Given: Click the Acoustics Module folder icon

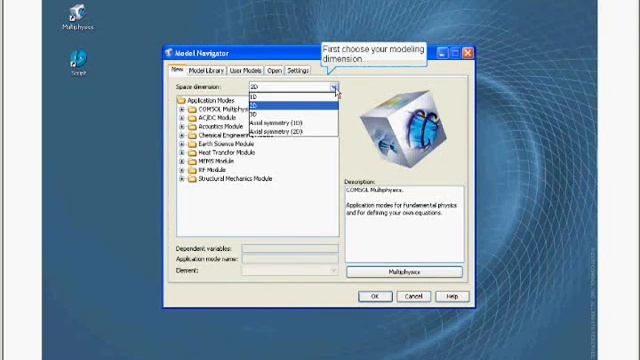Looking at the screenshot, I should coord(192,127).
